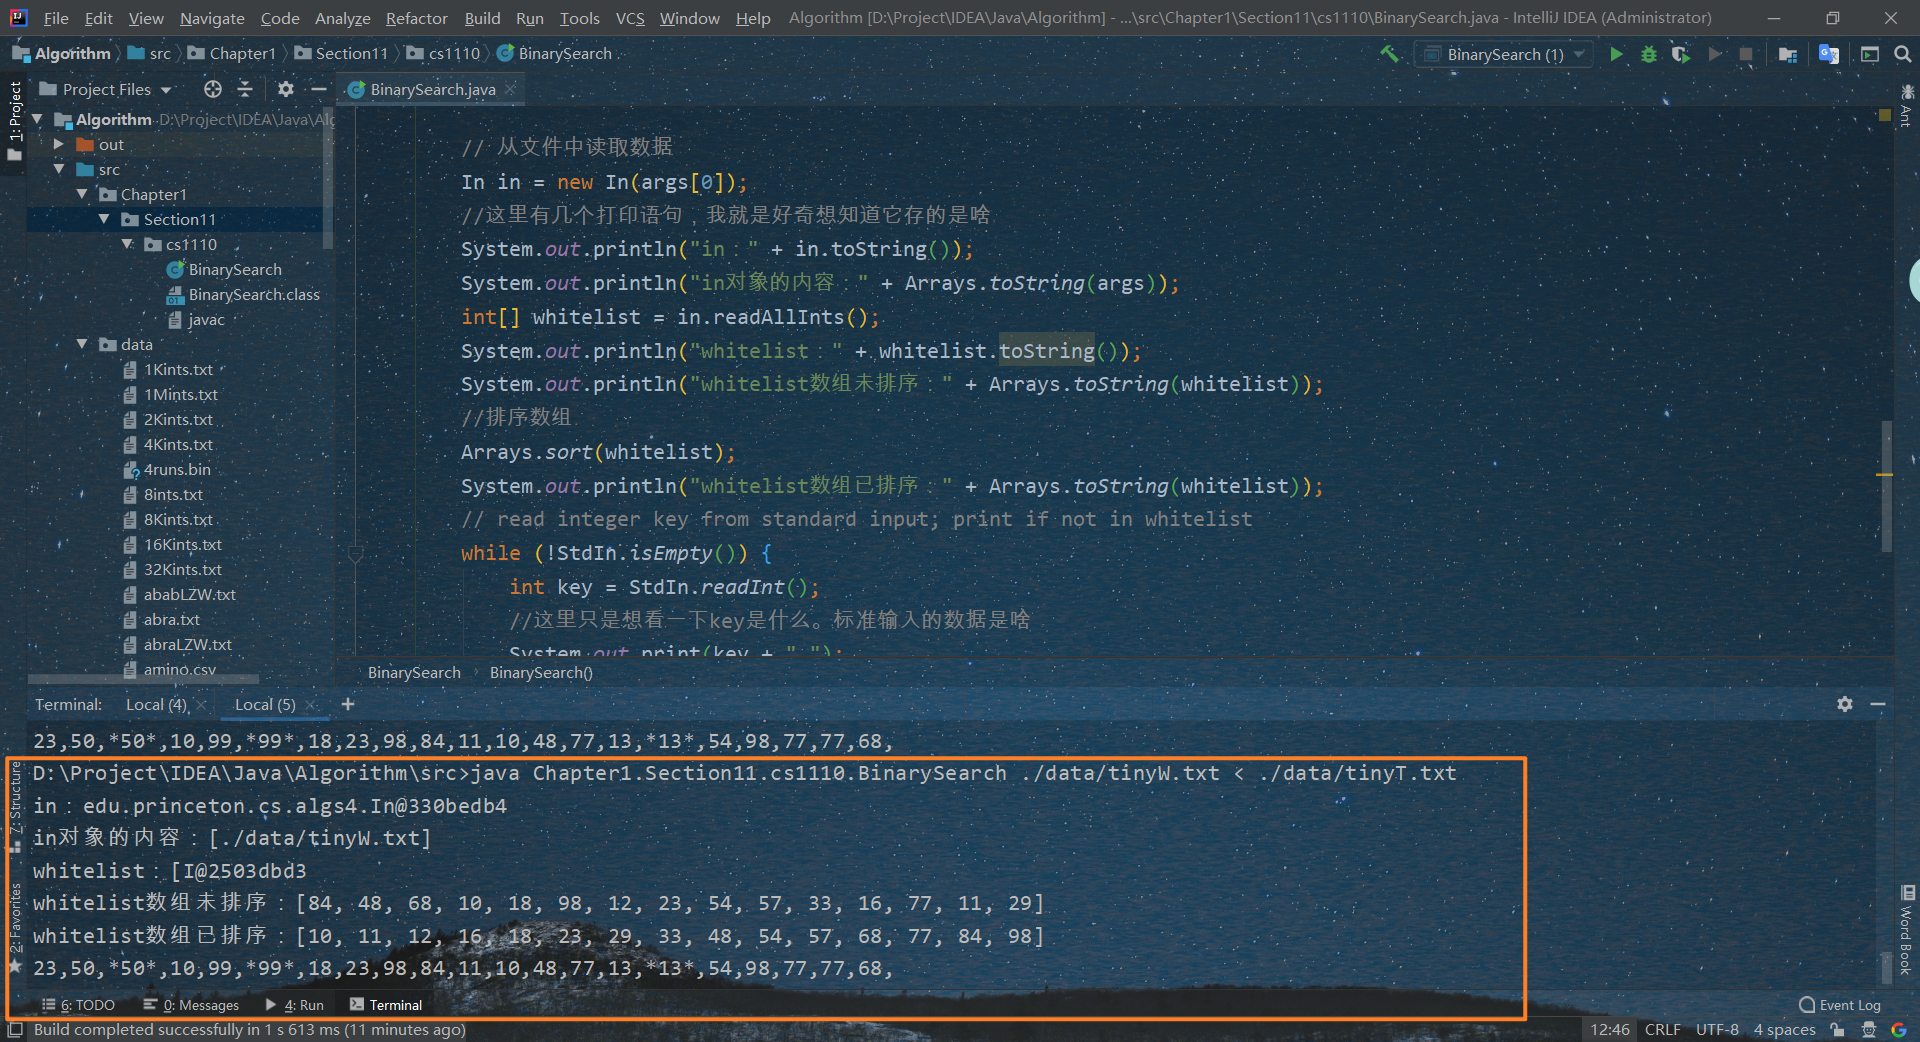Start debugging with the bug icon
Viewport: 1920px width, 1042px height.
[1649, 54]
